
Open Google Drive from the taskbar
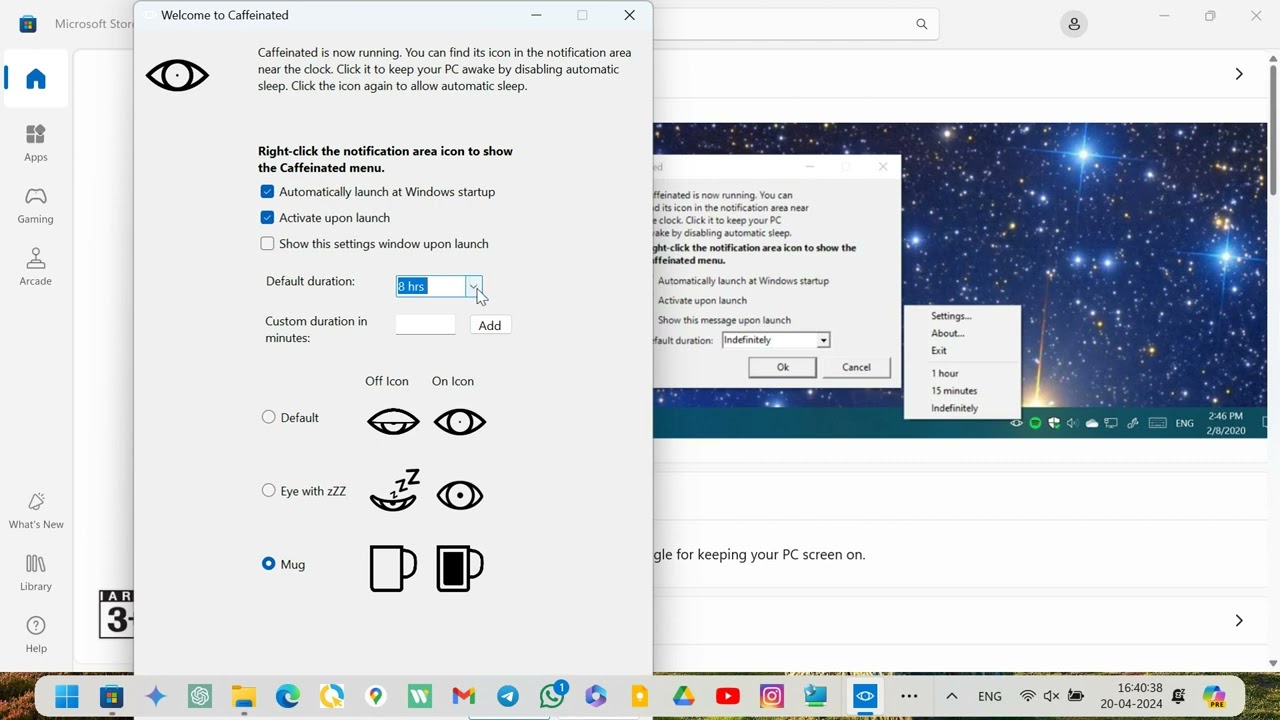pos(684,696)
